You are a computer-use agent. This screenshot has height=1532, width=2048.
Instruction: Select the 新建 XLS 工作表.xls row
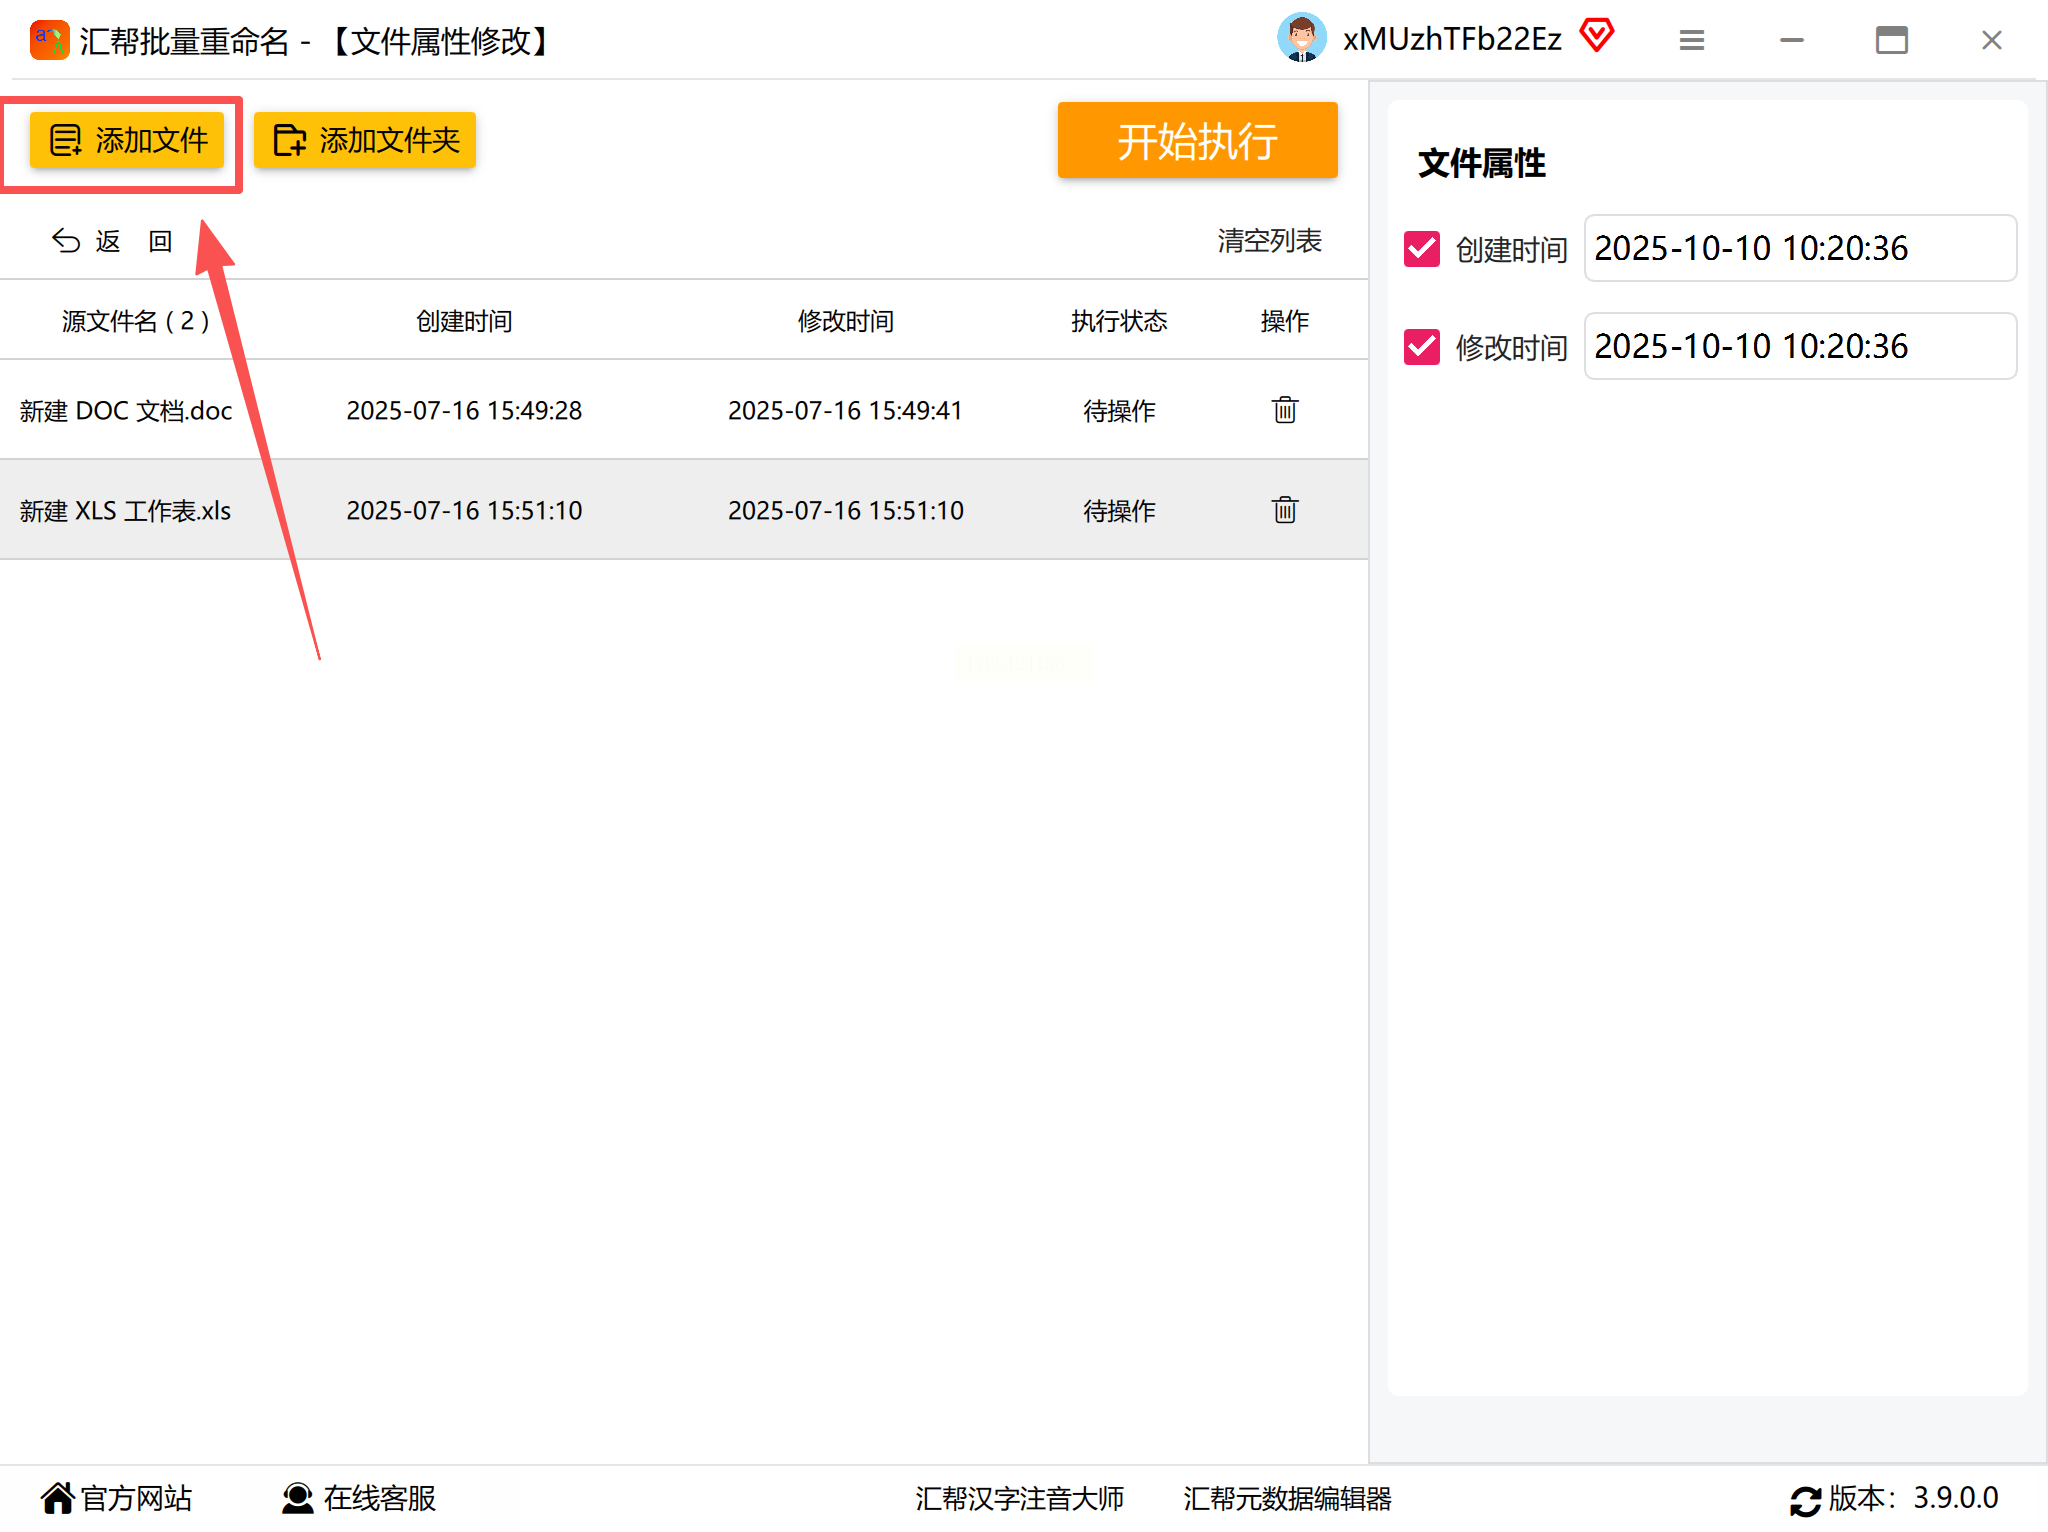click(x=126, y=510)
